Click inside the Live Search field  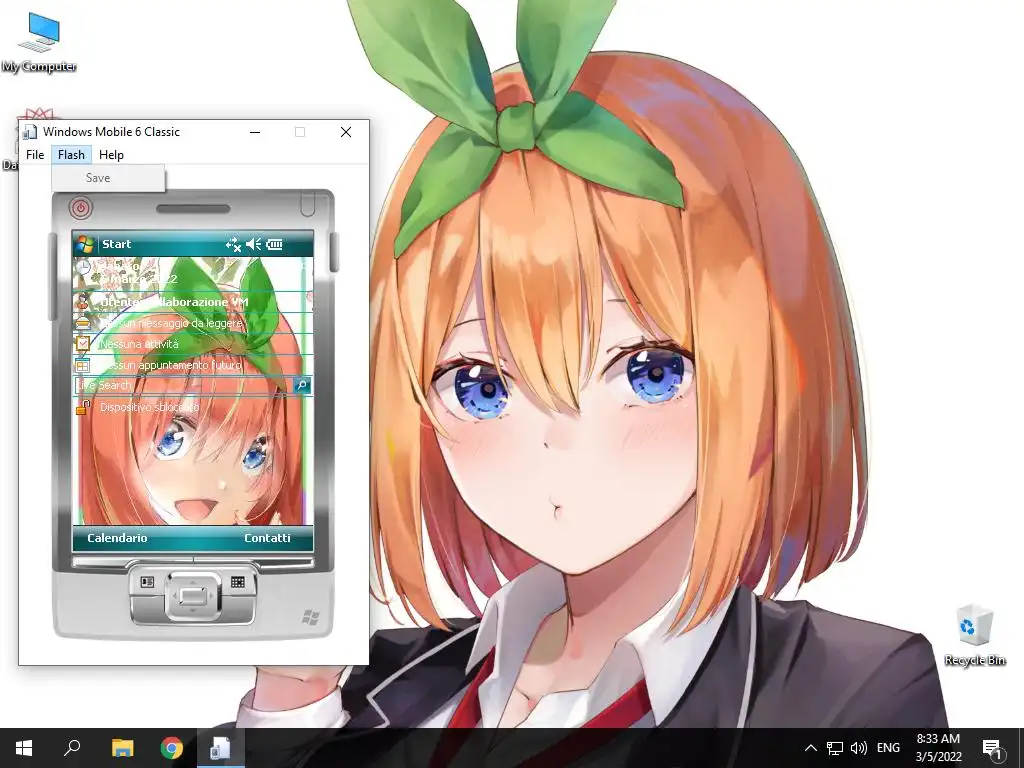click(x=184, y=385)
